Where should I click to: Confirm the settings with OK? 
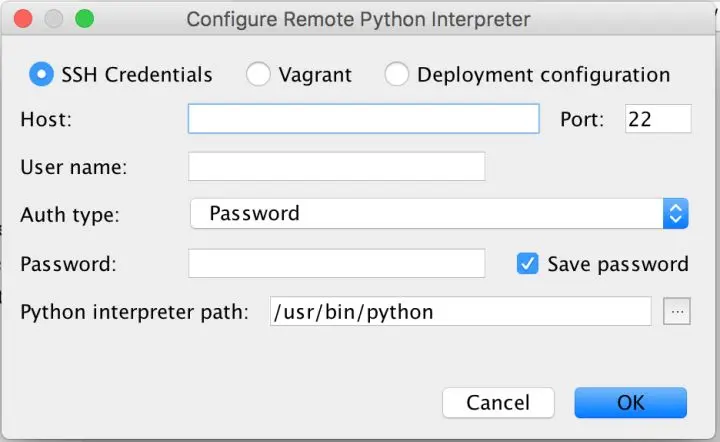pyautogui.click(x=630, y=403)
